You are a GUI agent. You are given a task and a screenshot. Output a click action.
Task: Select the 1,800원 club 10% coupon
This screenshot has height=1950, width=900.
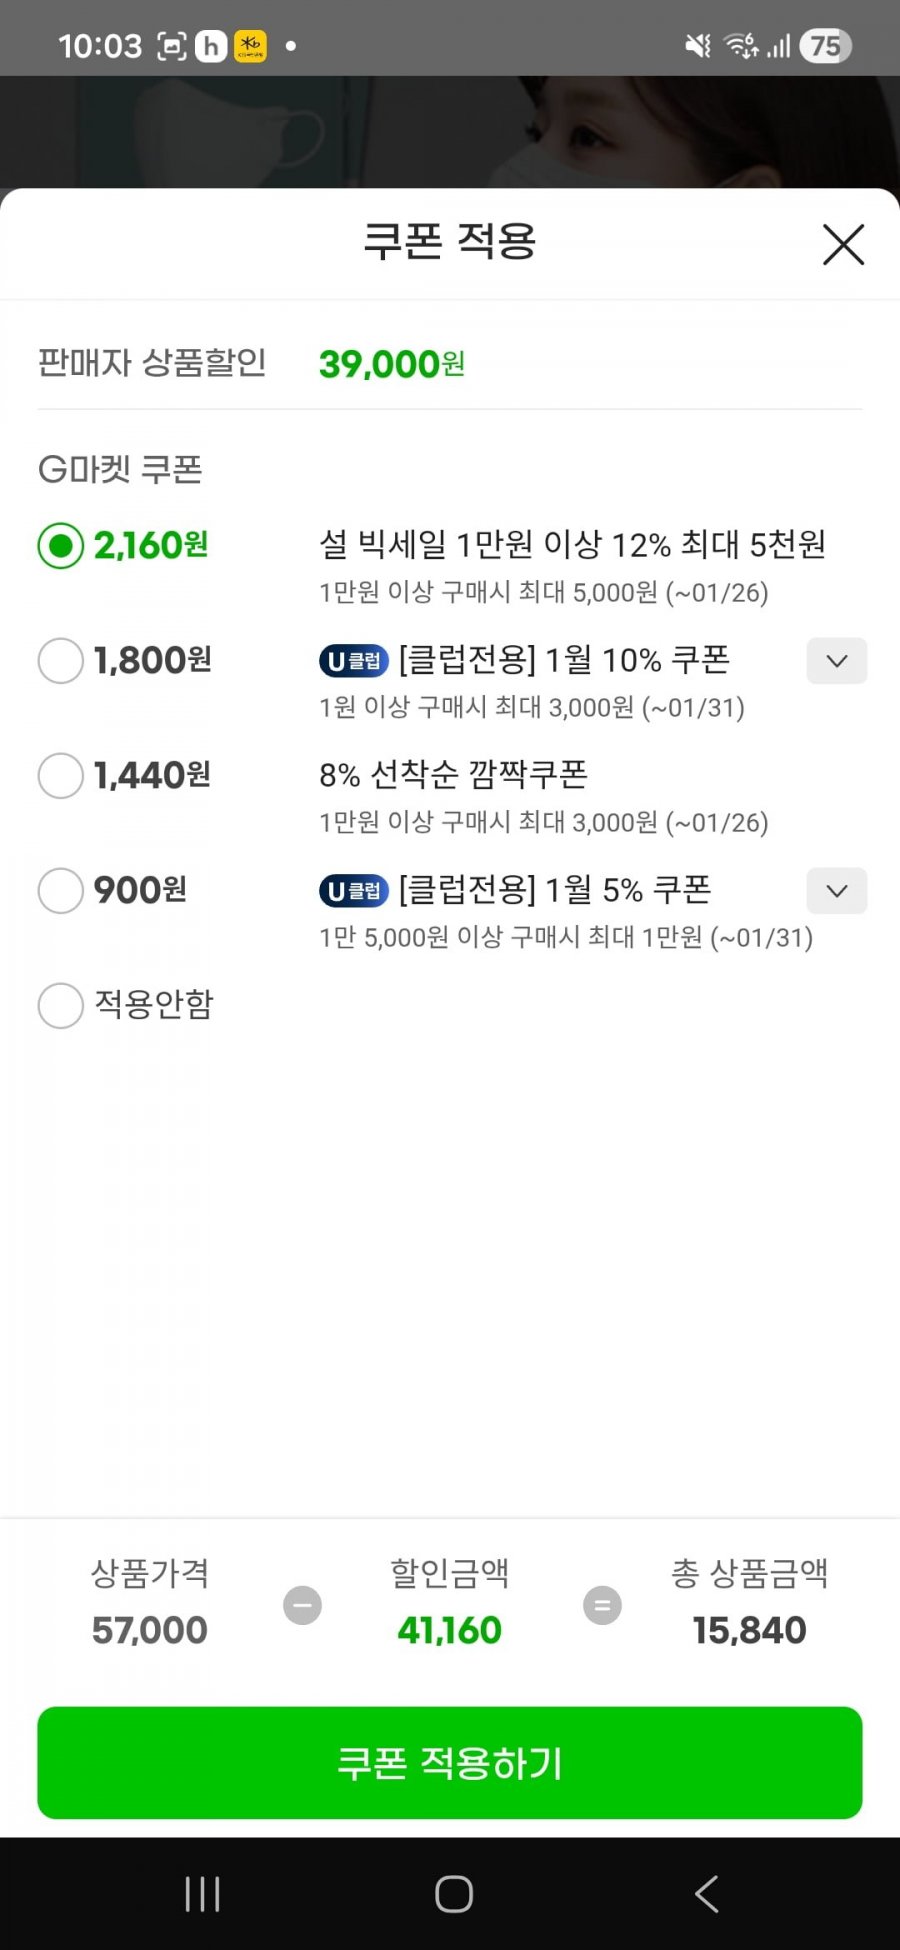click(61, 661)
